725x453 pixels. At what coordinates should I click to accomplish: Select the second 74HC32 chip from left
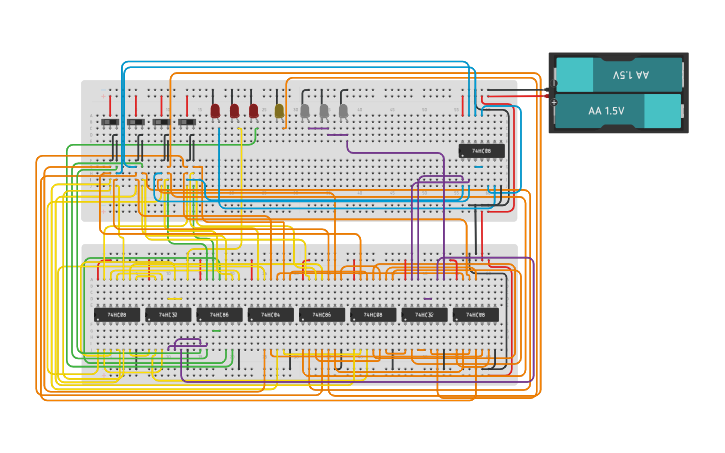pos(424,315)
